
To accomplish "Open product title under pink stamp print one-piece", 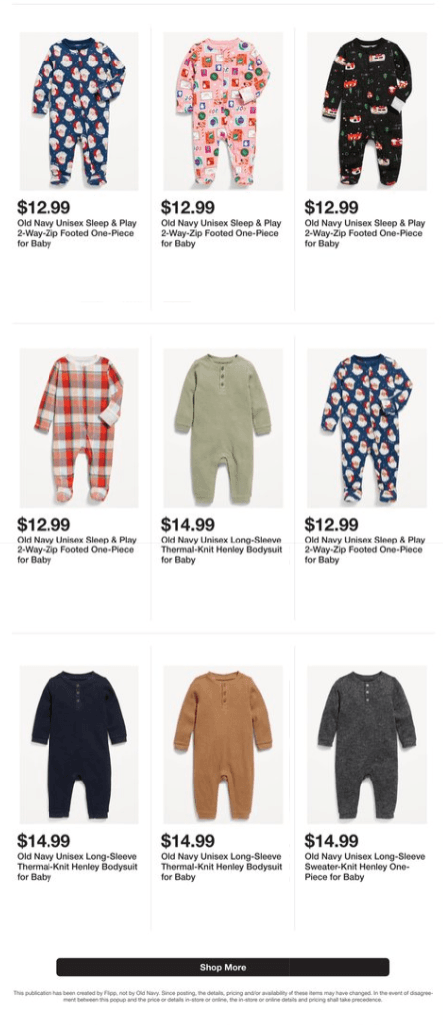I will [221, 233].
